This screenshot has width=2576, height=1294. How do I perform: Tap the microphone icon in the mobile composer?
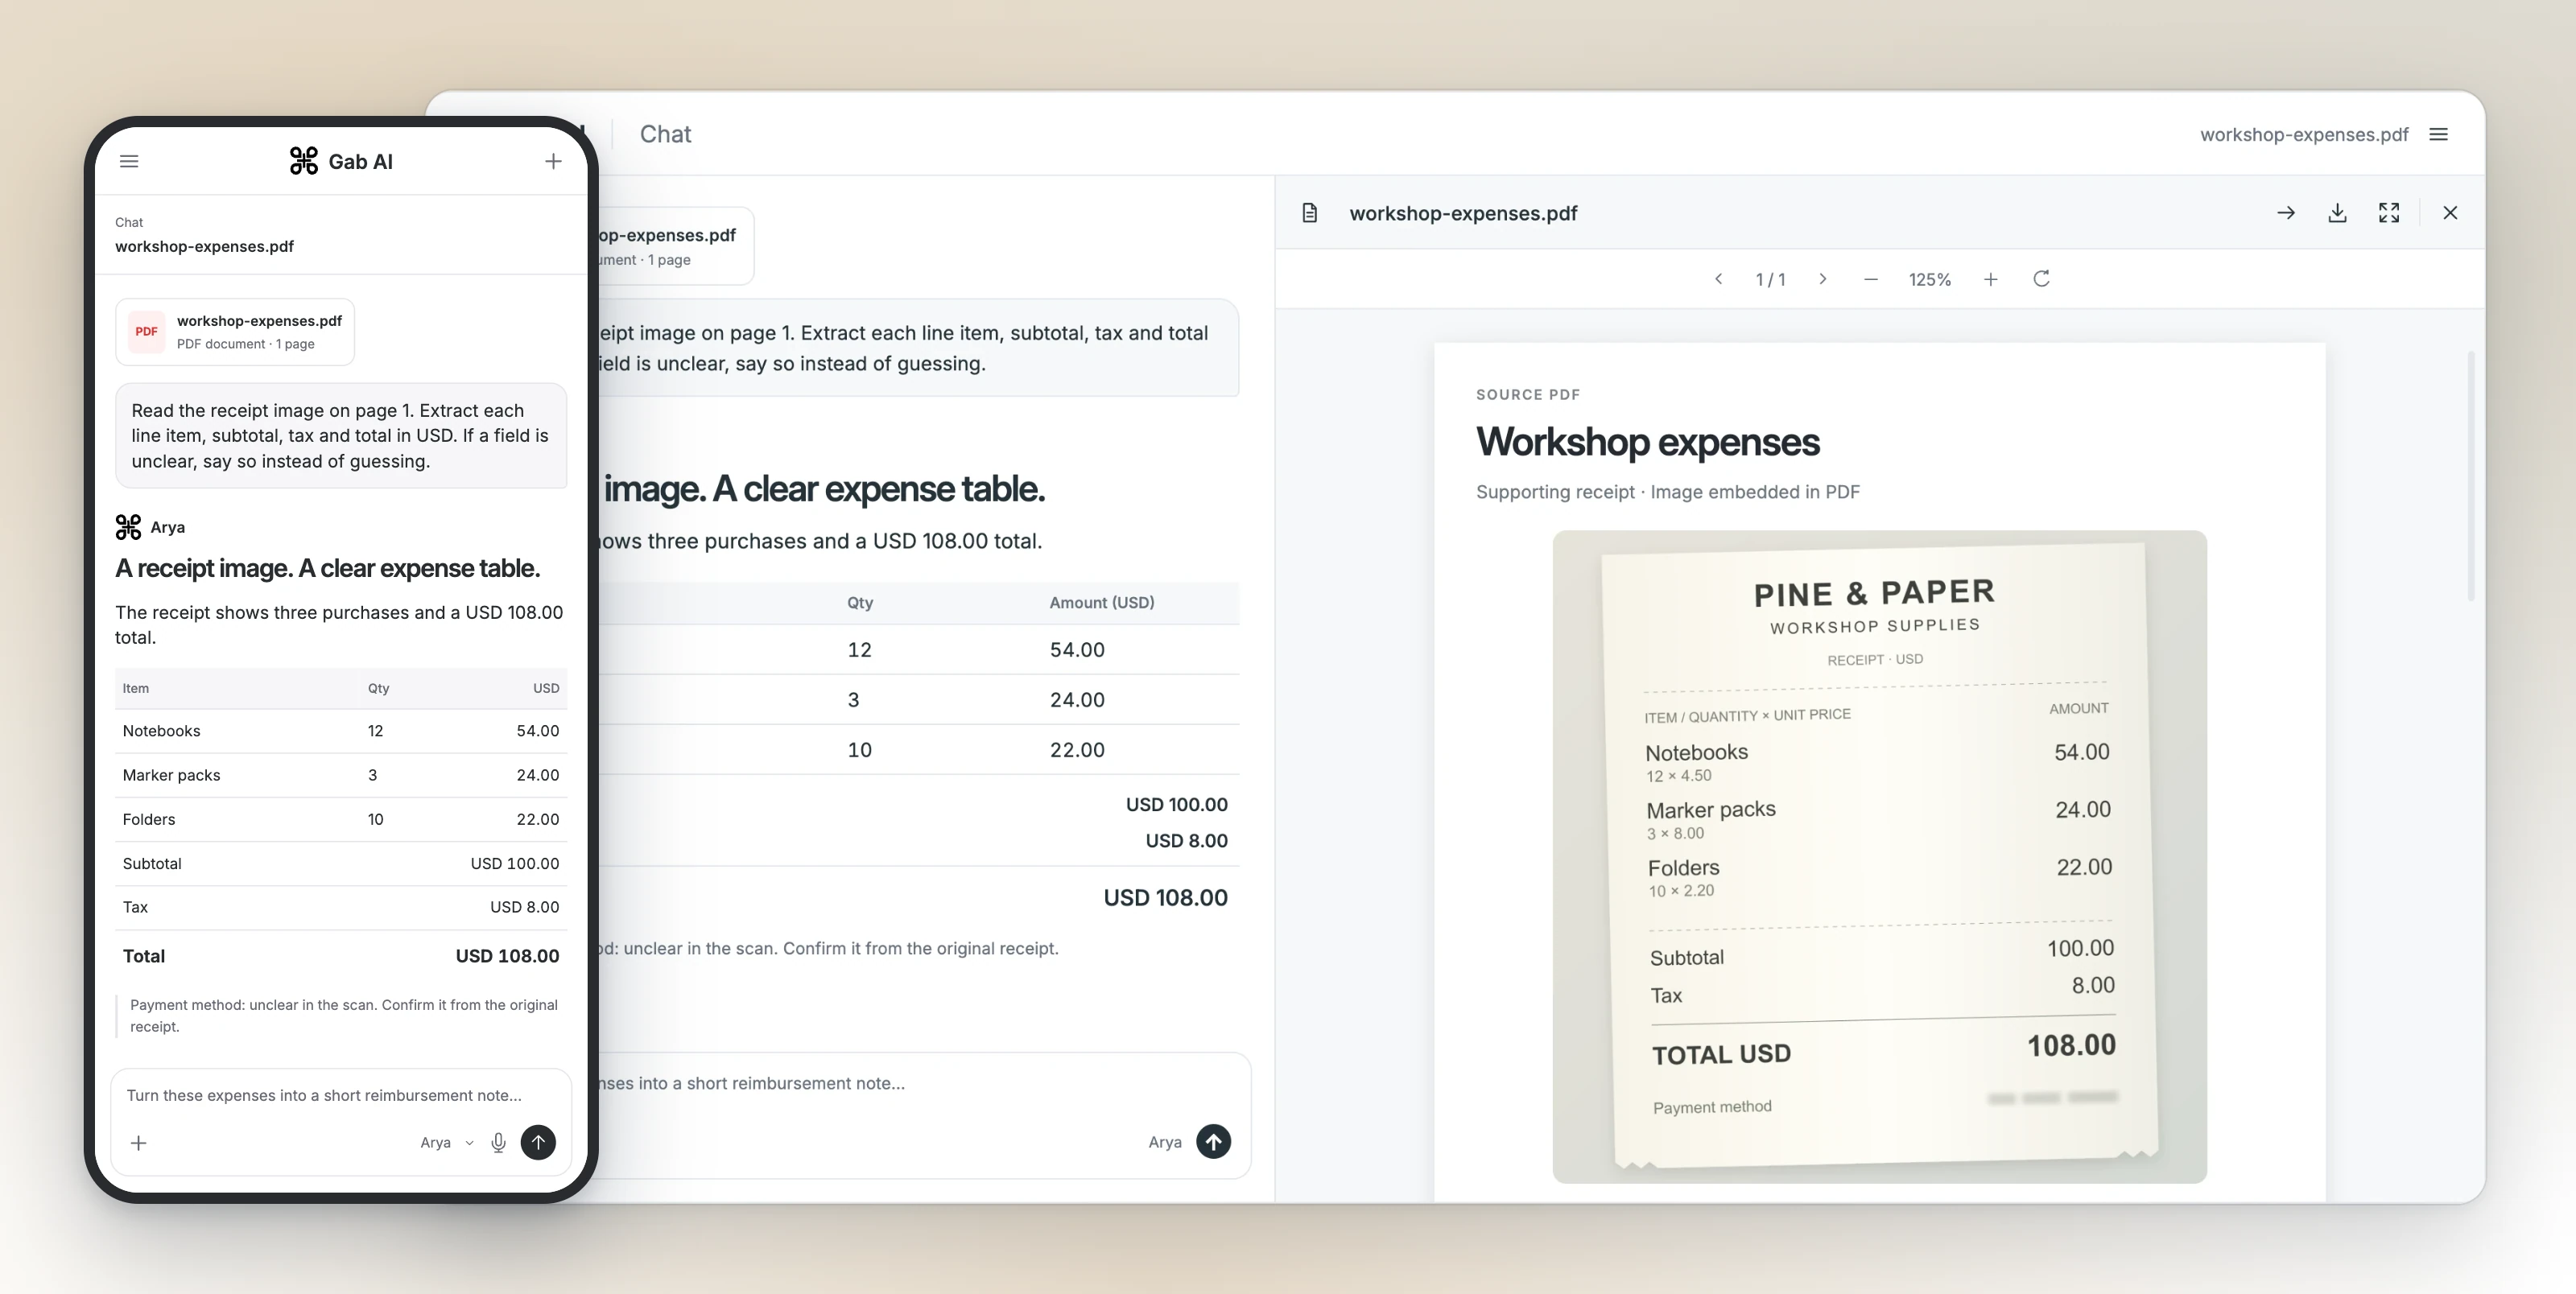pos(498,1142)
